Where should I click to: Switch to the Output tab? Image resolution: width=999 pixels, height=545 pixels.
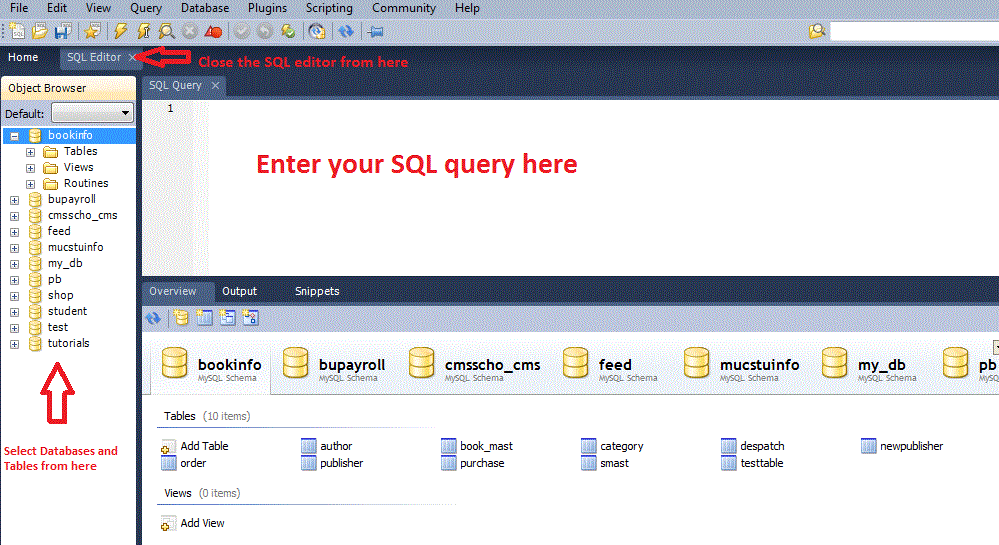click(240, 291)
